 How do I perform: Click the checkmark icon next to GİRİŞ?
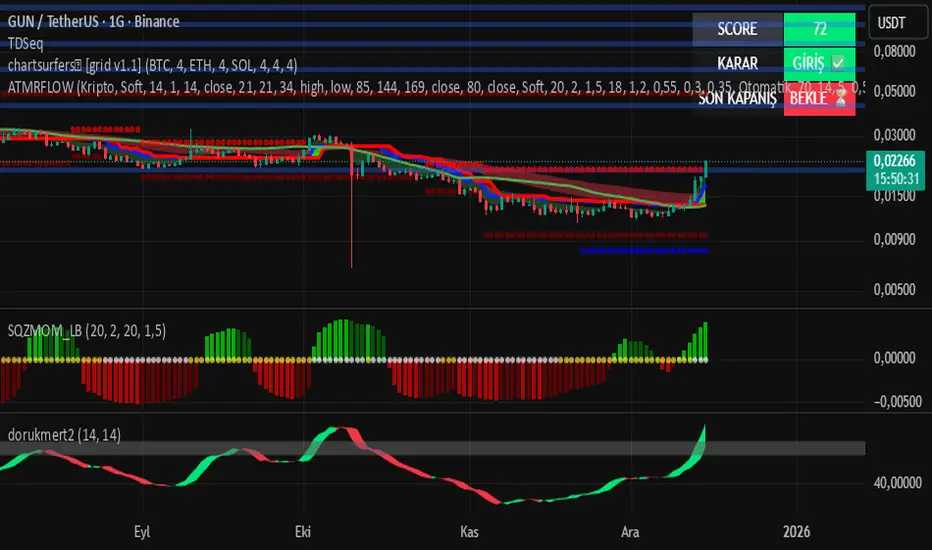(x=838, y=63)
